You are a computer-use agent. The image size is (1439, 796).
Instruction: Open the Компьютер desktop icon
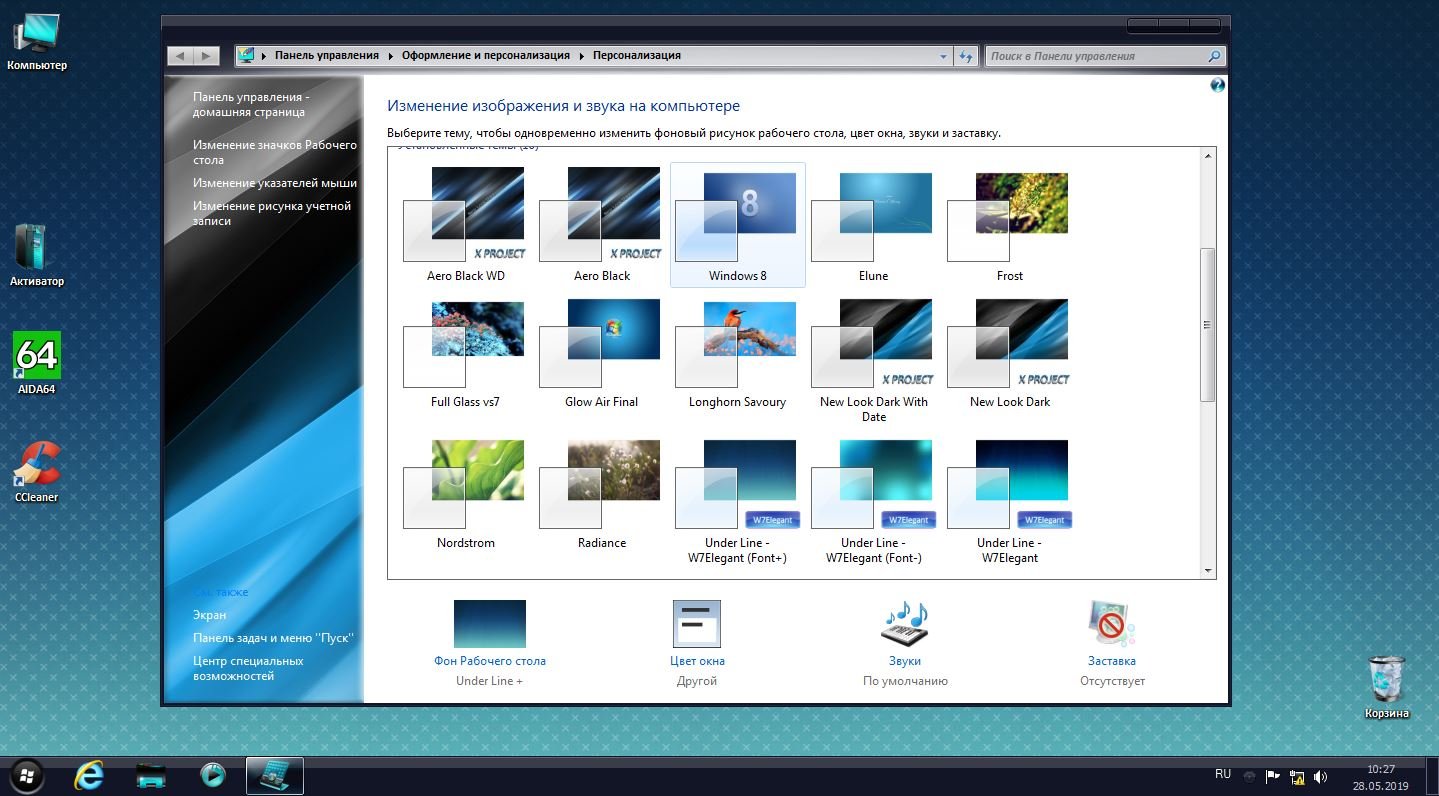[37, 42]
